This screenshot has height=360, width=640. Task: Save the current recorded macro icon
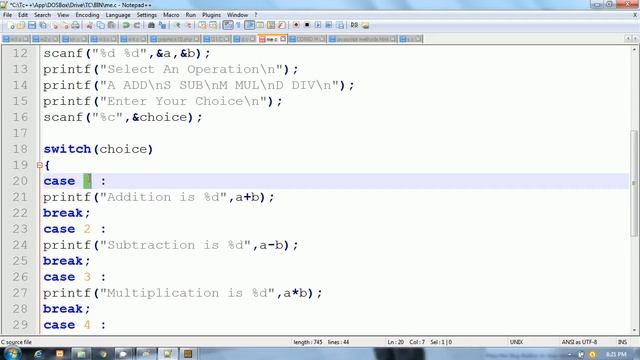[x=340, y=25]
